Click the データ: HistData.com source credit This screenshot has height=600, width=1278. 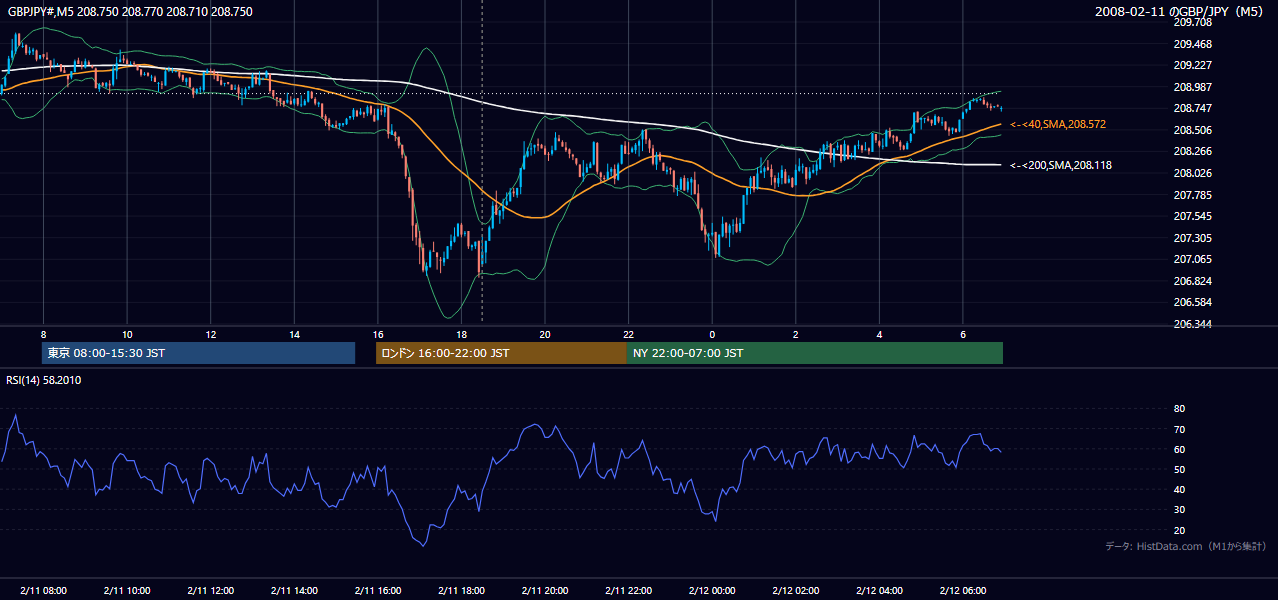pyautogui.click(x=1185, y=546)
